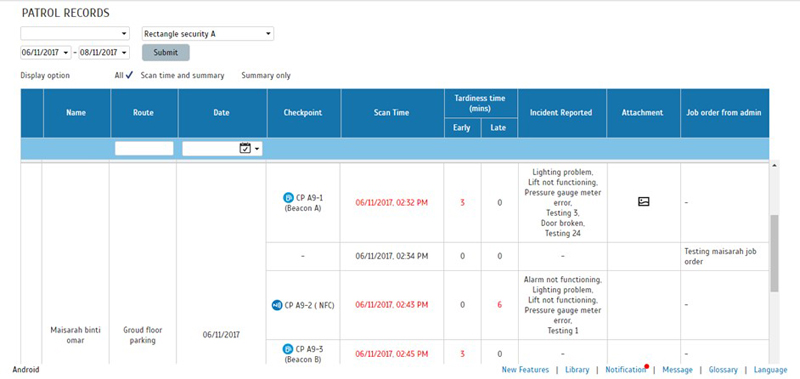800x379 pixels.
Task: Open the Notification link
Action: click(x=626, y=370)
